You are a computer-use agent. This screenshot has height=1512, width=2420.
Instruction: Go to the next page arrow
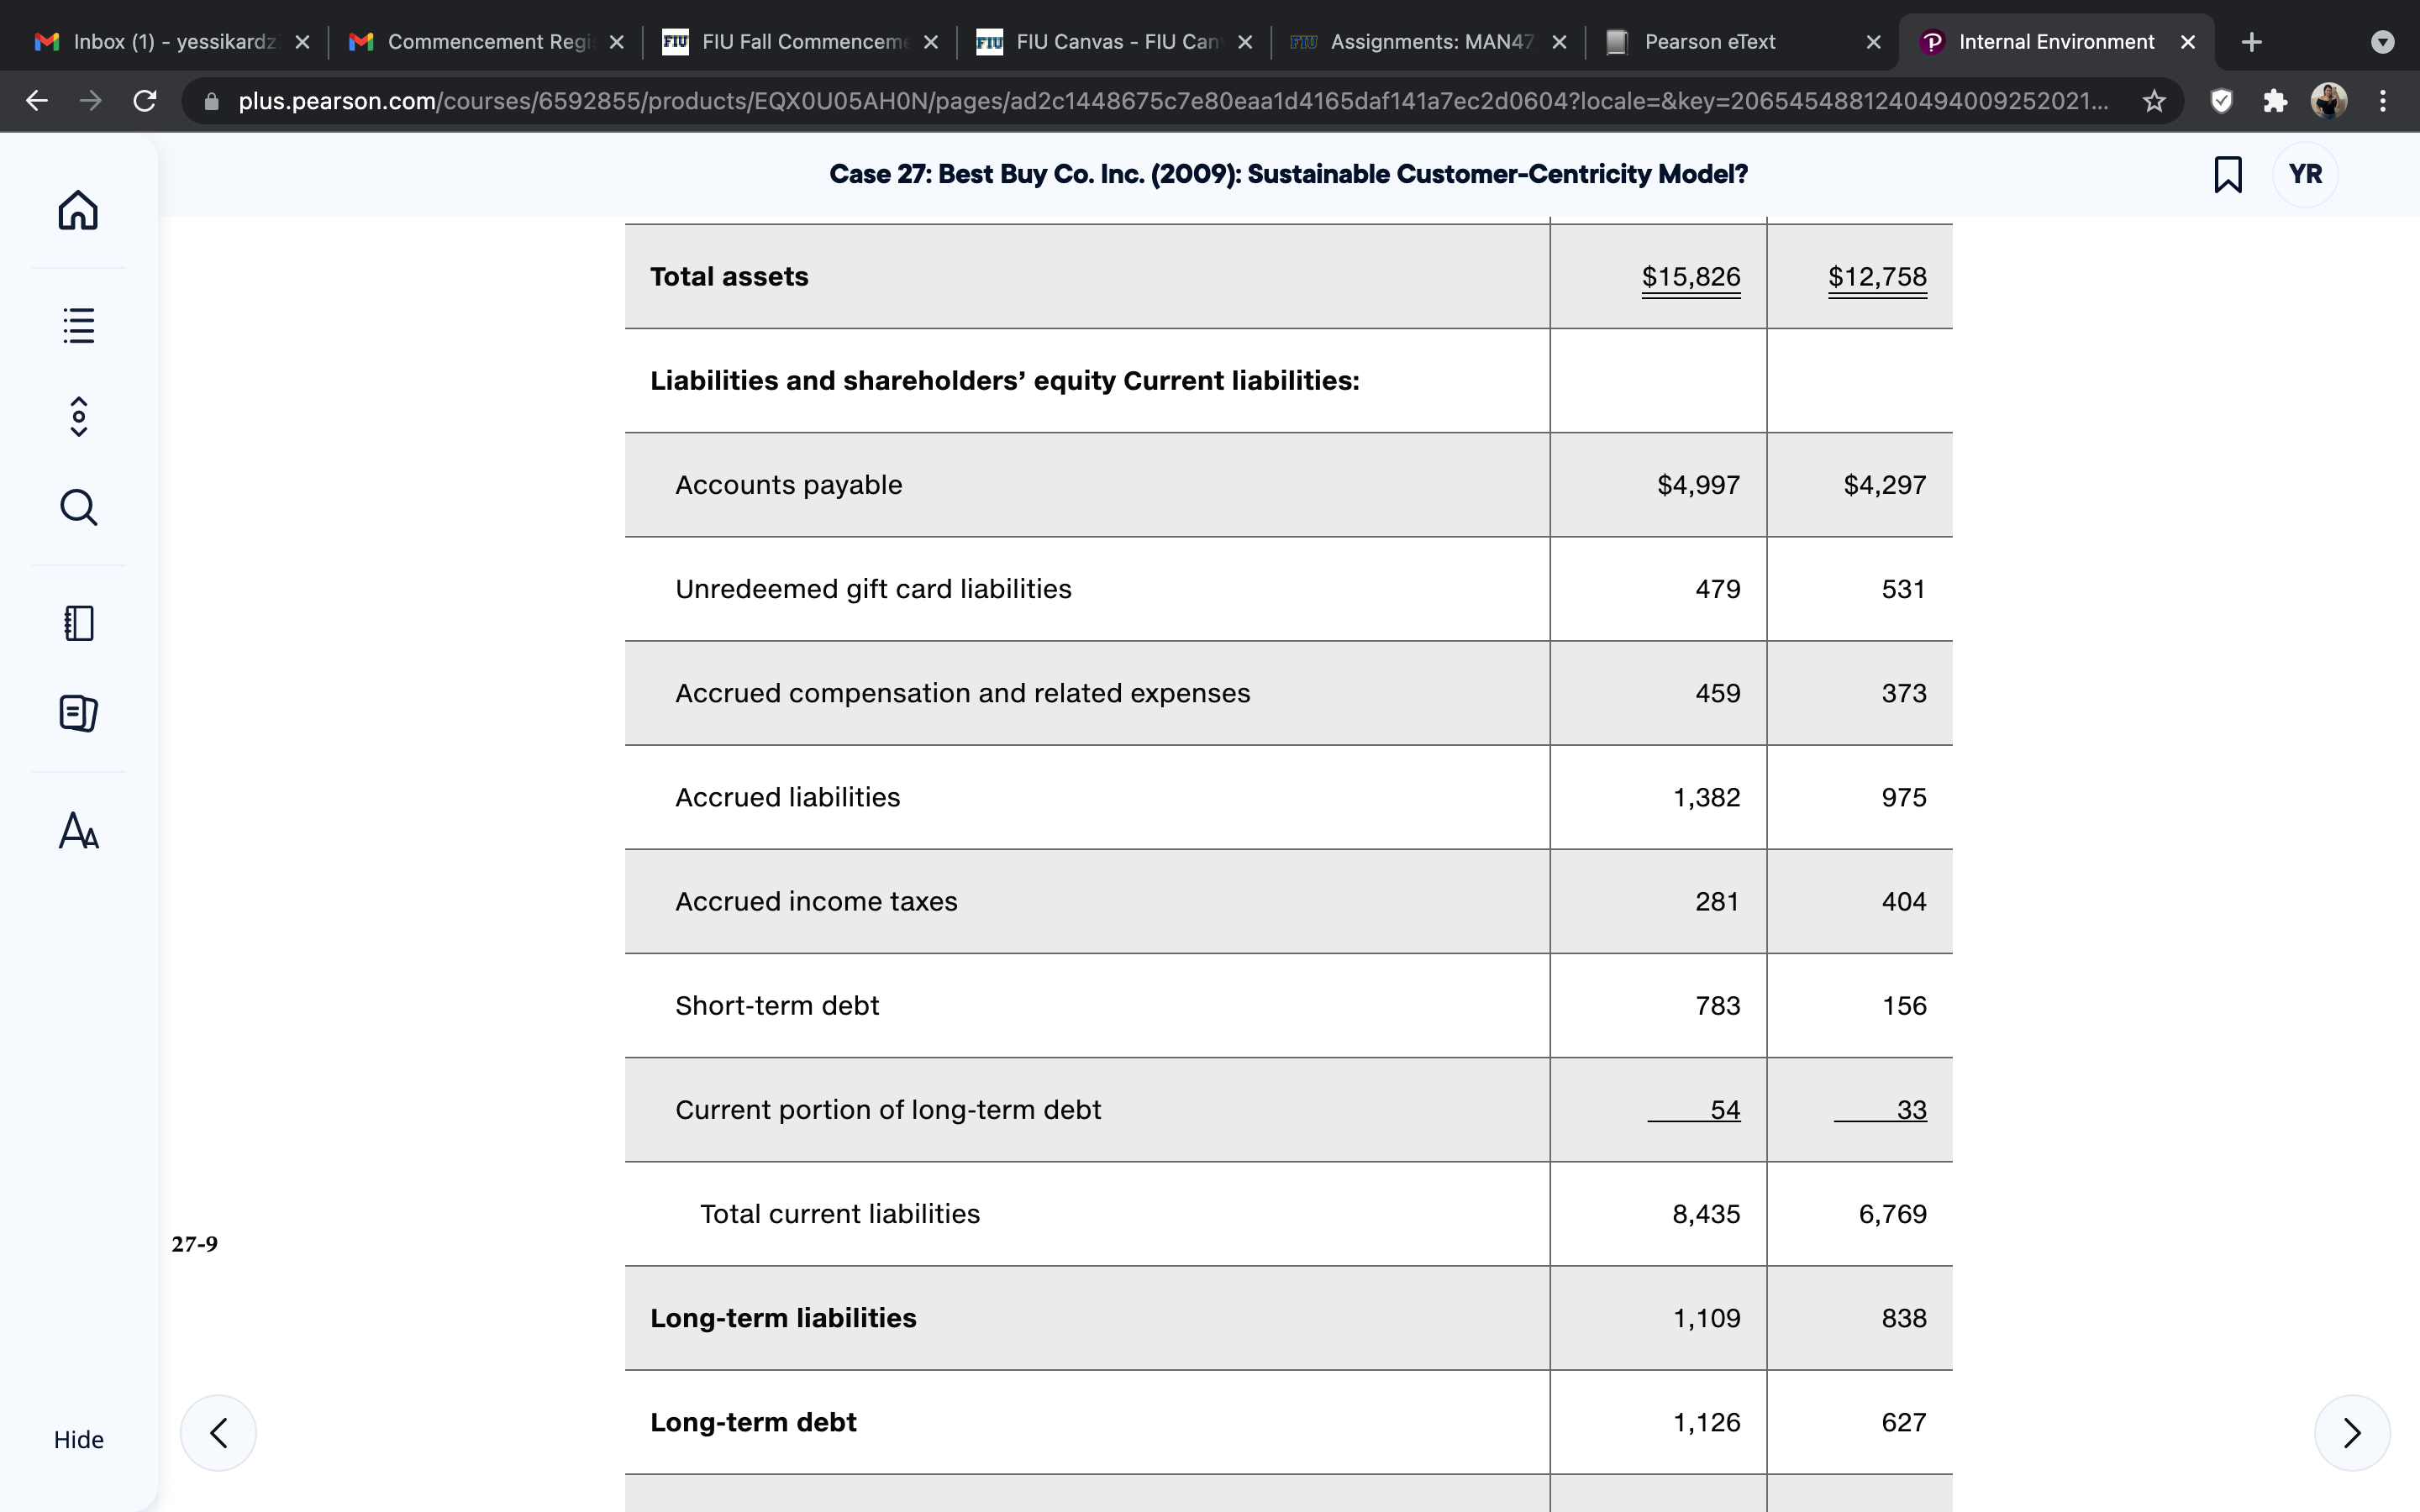(2352, 1432)
